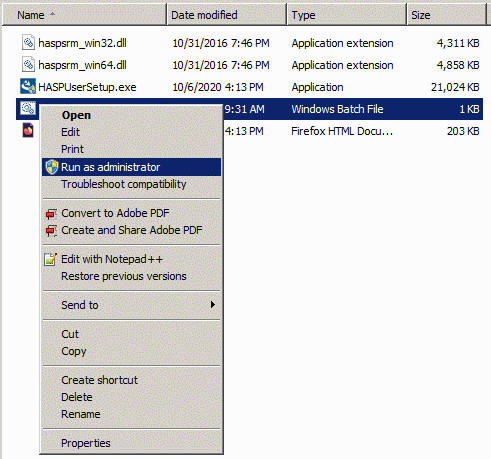This screenshot has width=491, height=459.
Task: Click the 10/6/2020 4:13 PM date cell
Action: pyautogui.click(x=218, y=87)
